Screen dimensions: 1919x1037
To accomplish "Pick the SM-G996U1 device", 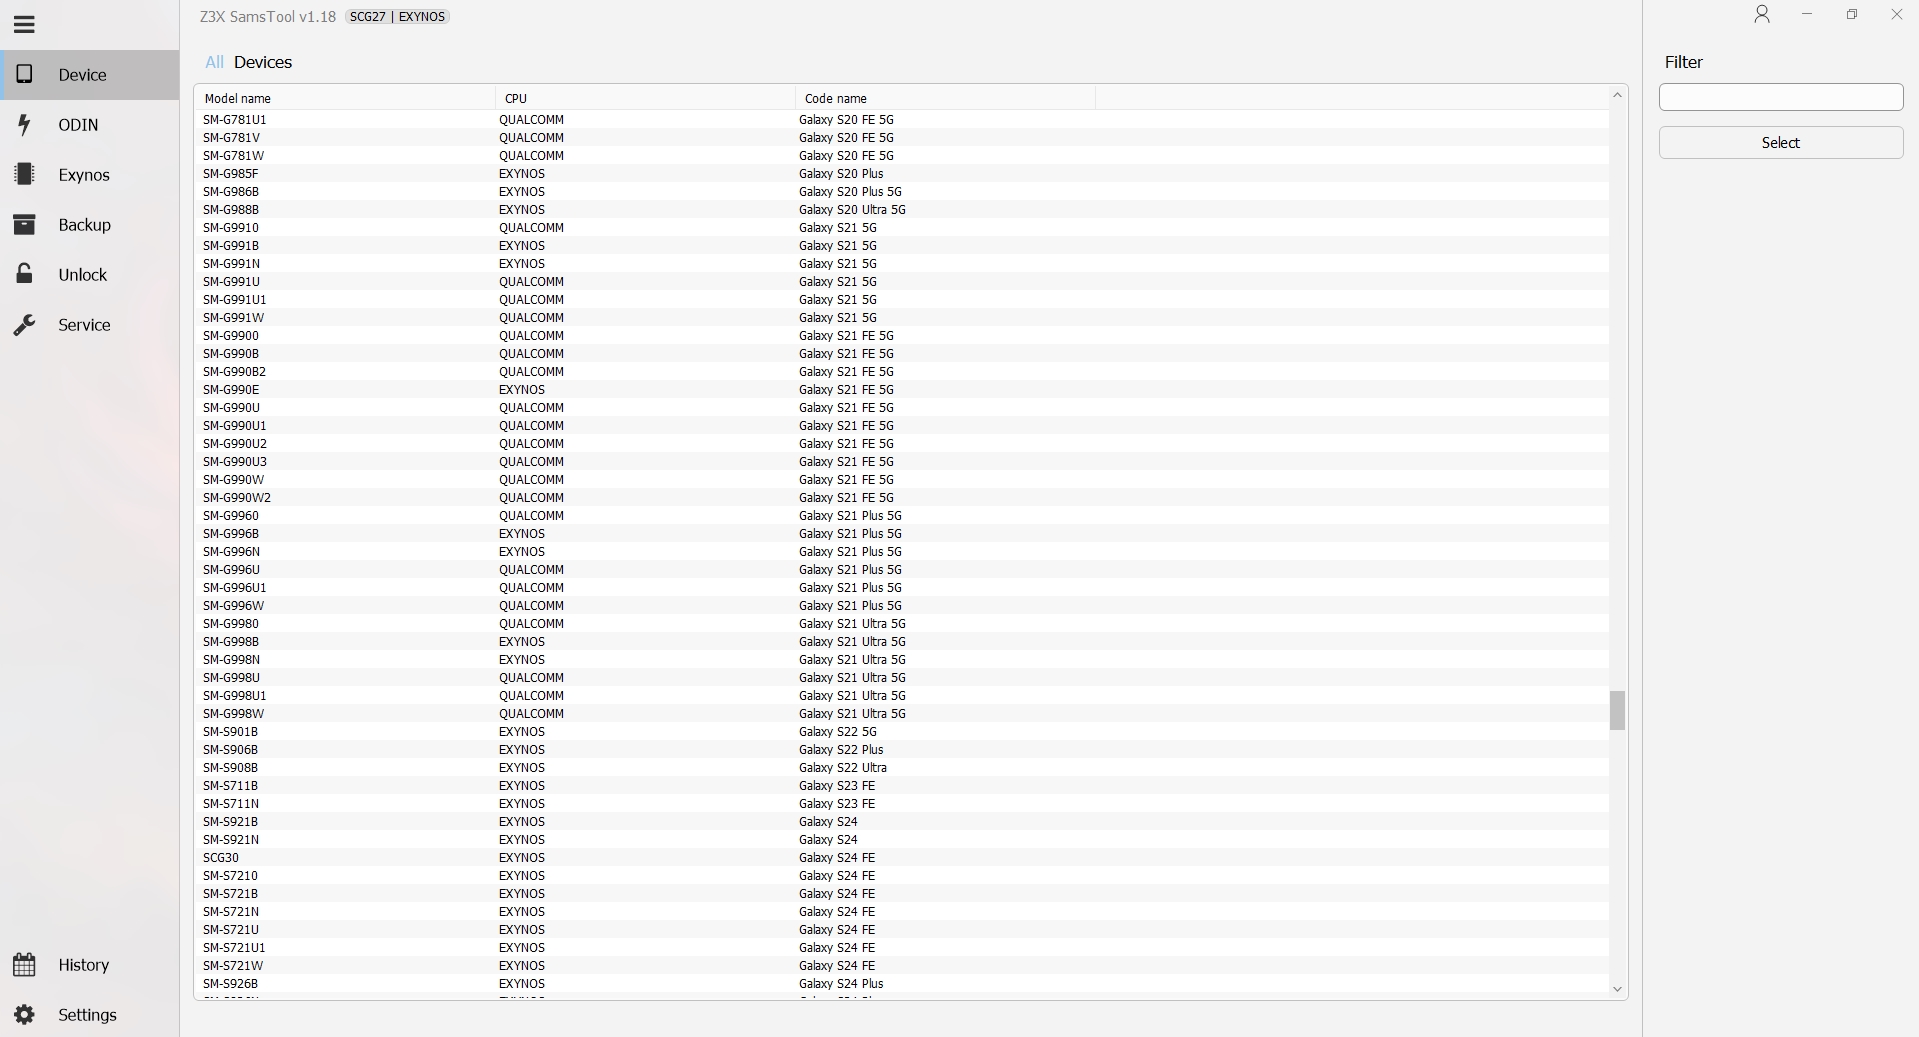I will click(x=902, y=588).
